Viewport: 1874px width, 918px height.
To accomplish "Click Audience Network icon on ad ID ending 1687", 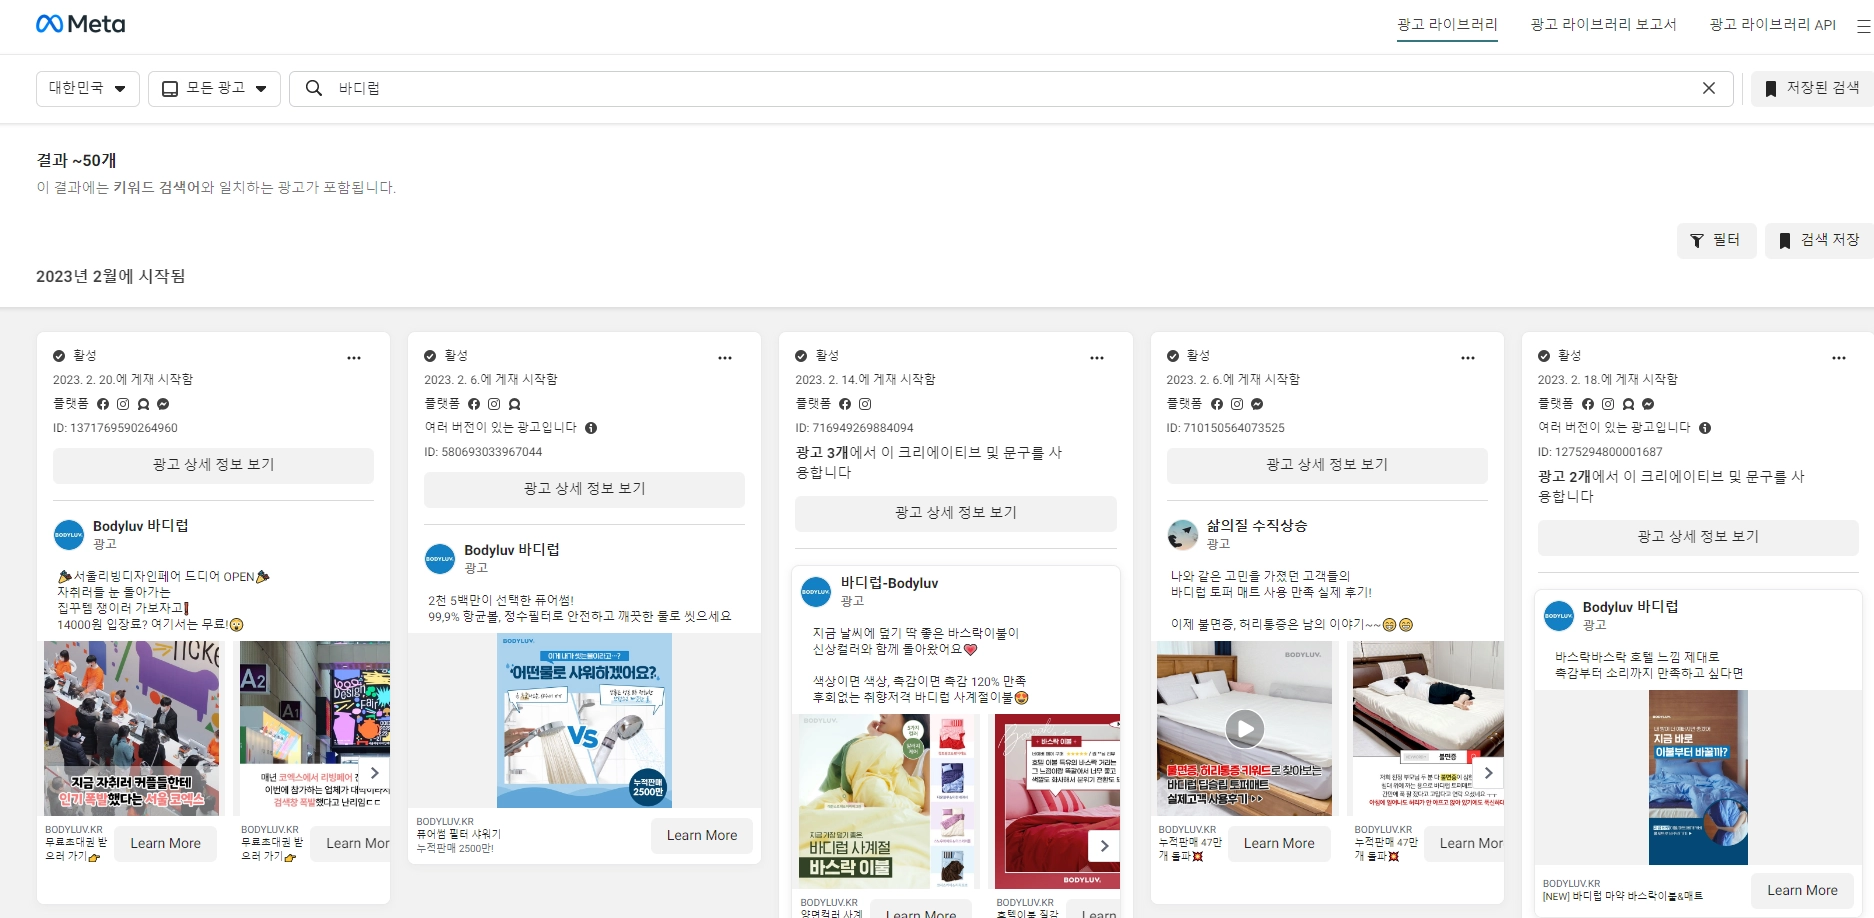I will click(1628, 404).
